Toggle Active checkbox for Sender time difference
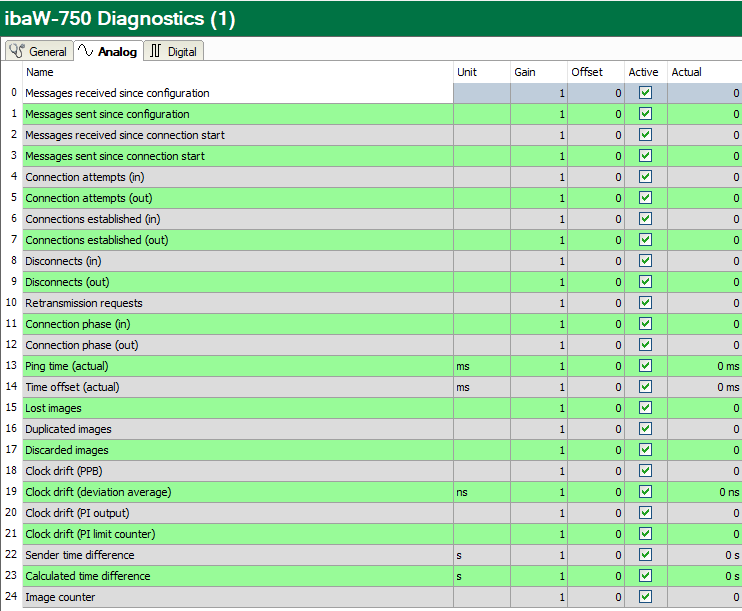 pos(645,554)
